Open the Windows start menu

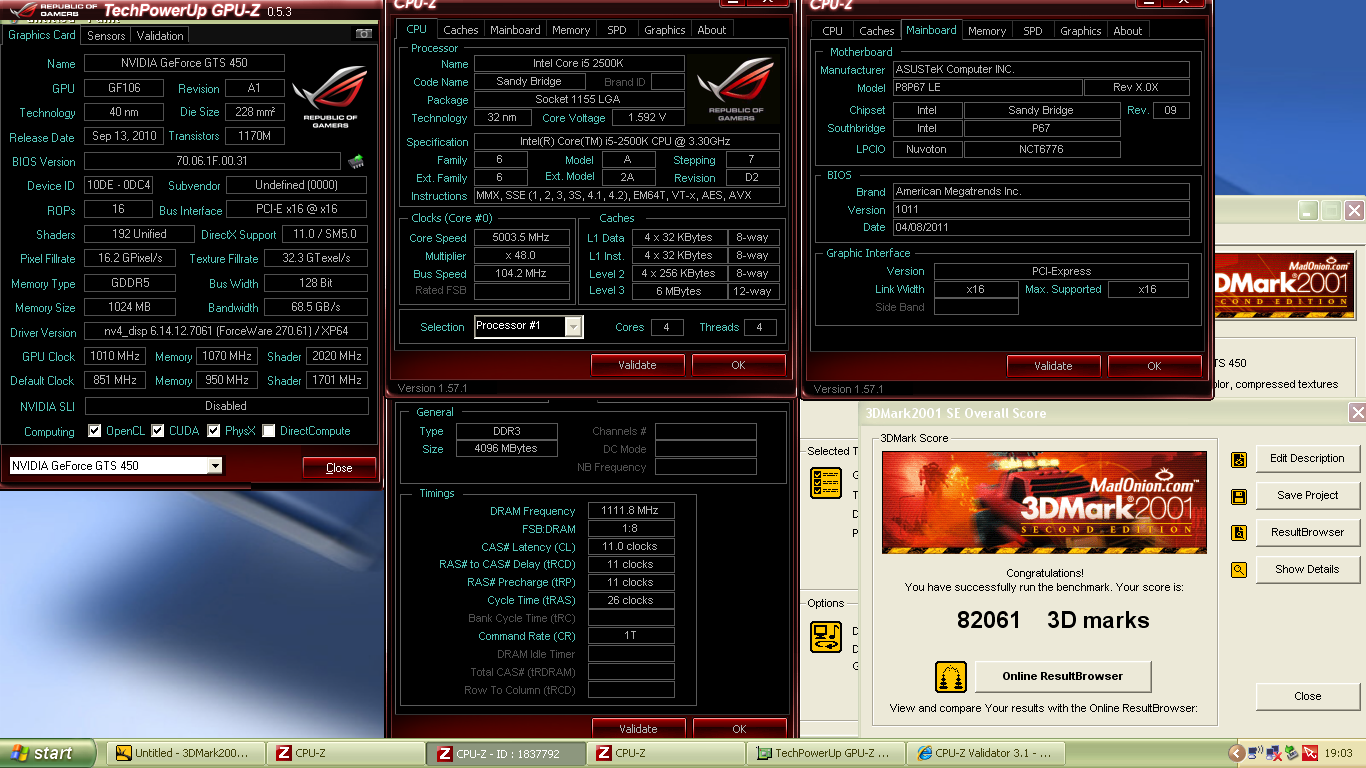(48, 753)
